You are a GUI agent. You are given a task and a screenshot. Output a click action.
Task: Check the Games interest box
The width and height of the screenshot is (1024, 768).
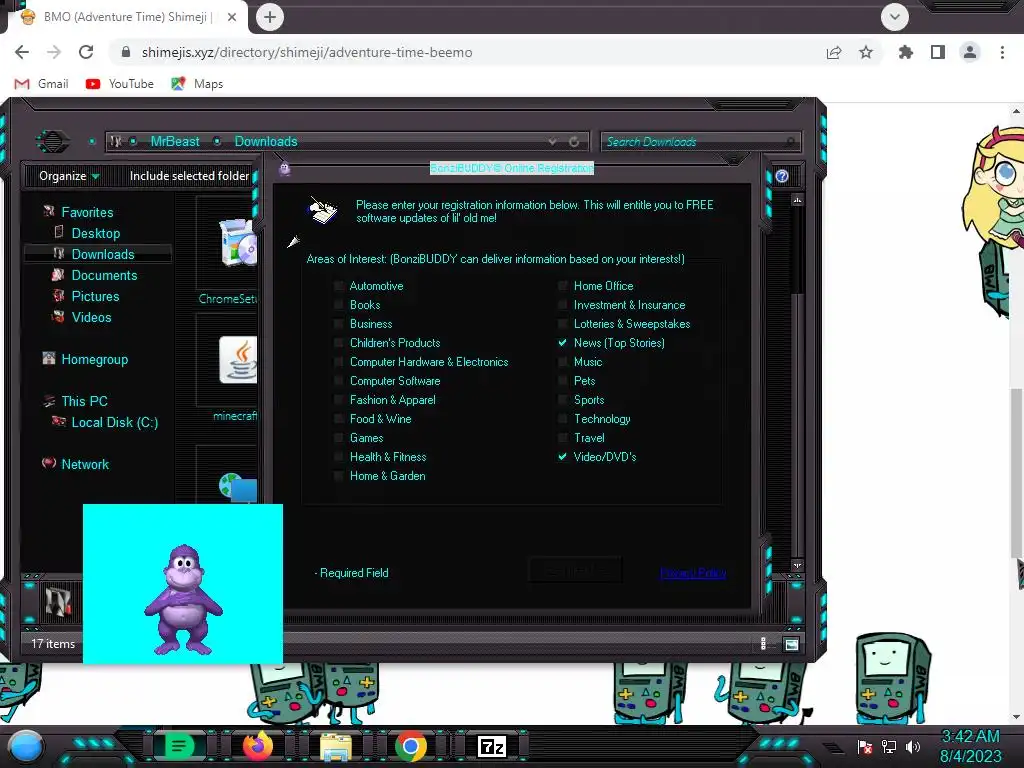tap(338, 438)
